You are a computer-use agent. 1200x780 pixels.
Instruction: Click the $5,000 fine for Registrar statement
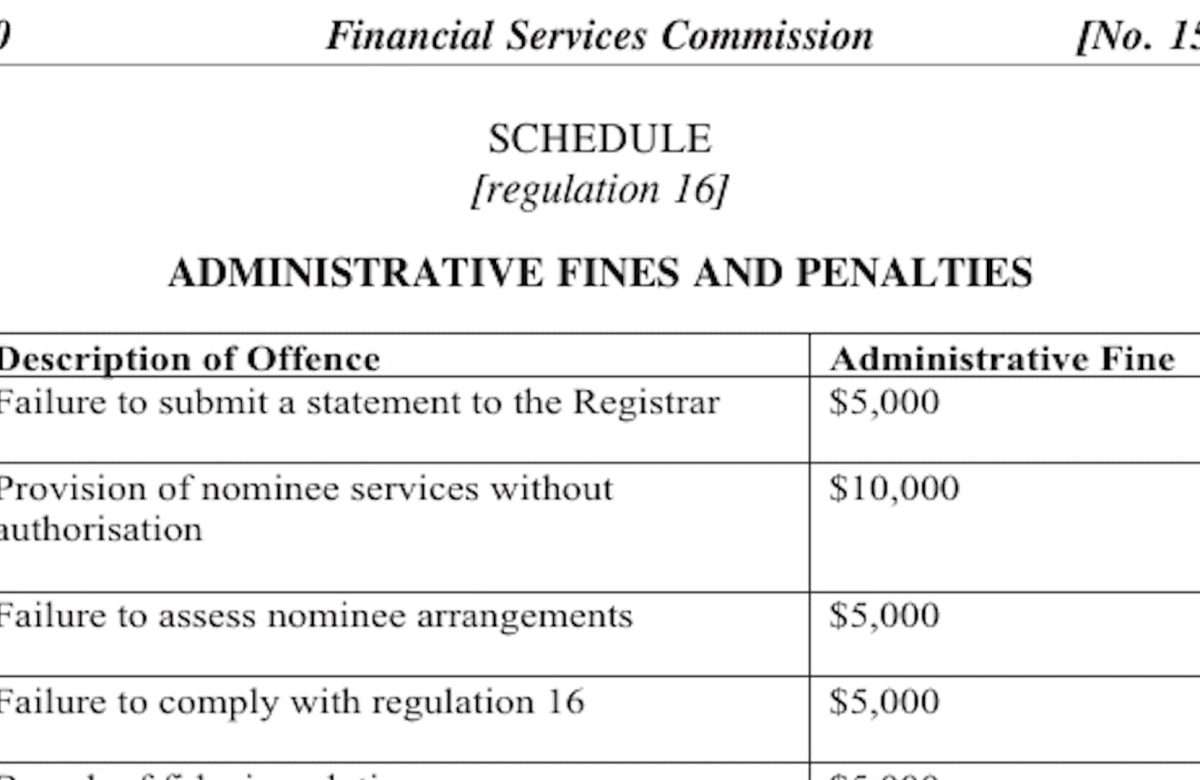885,403
